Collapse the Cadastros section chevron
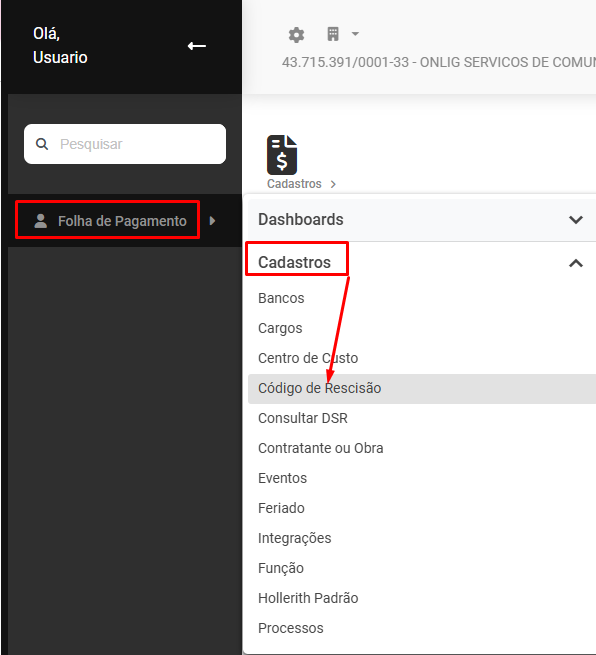Screen dimensions: 596x655 pyautogui.click(x=576, y=263)
